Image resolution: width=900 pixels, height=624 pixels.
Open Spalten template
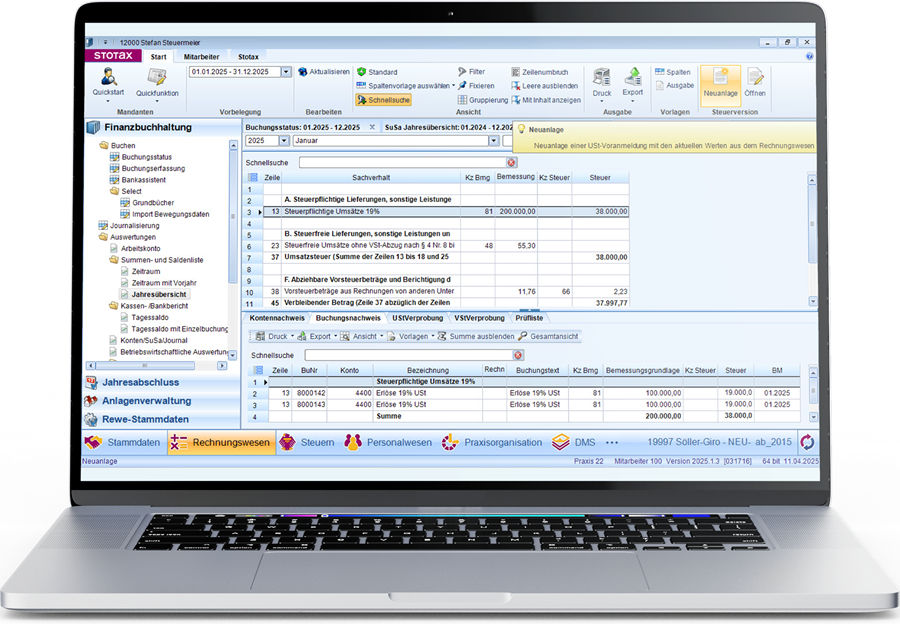click(673, 72)
